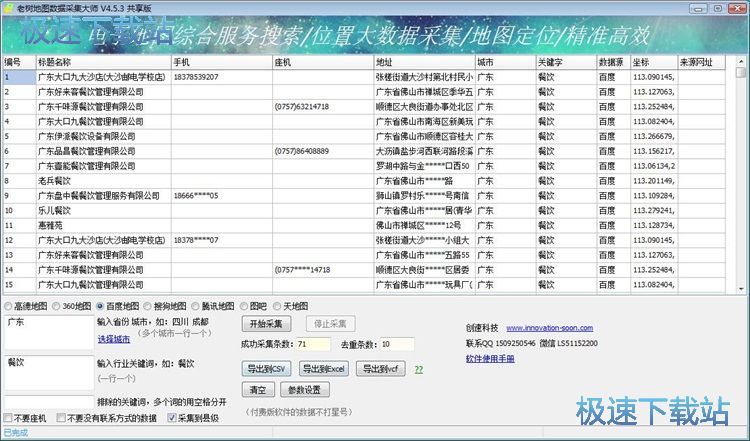This screenshot has height=441, width=750.
Task: Click the scrollbar down arrow of table
Action: [741, 288]
